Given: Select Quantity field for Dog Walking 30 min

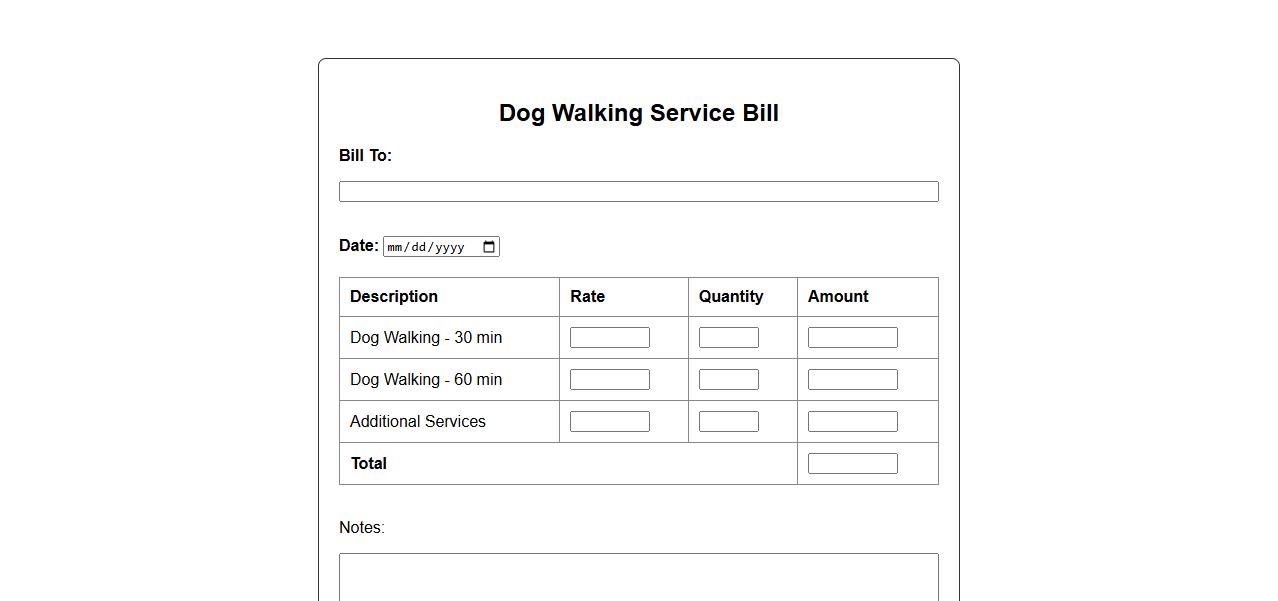Looking at the screenshot, I should click(x=728, y=338).
